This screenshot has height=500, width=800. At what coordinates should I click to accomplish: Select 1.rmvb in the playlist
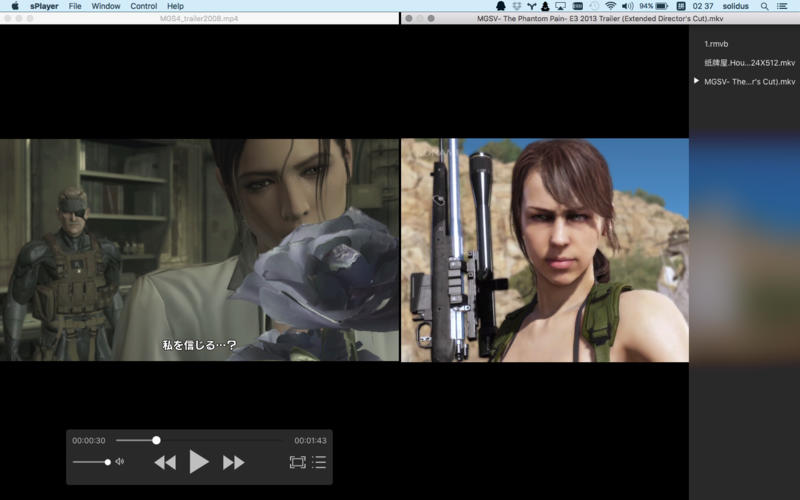point(716,44)
